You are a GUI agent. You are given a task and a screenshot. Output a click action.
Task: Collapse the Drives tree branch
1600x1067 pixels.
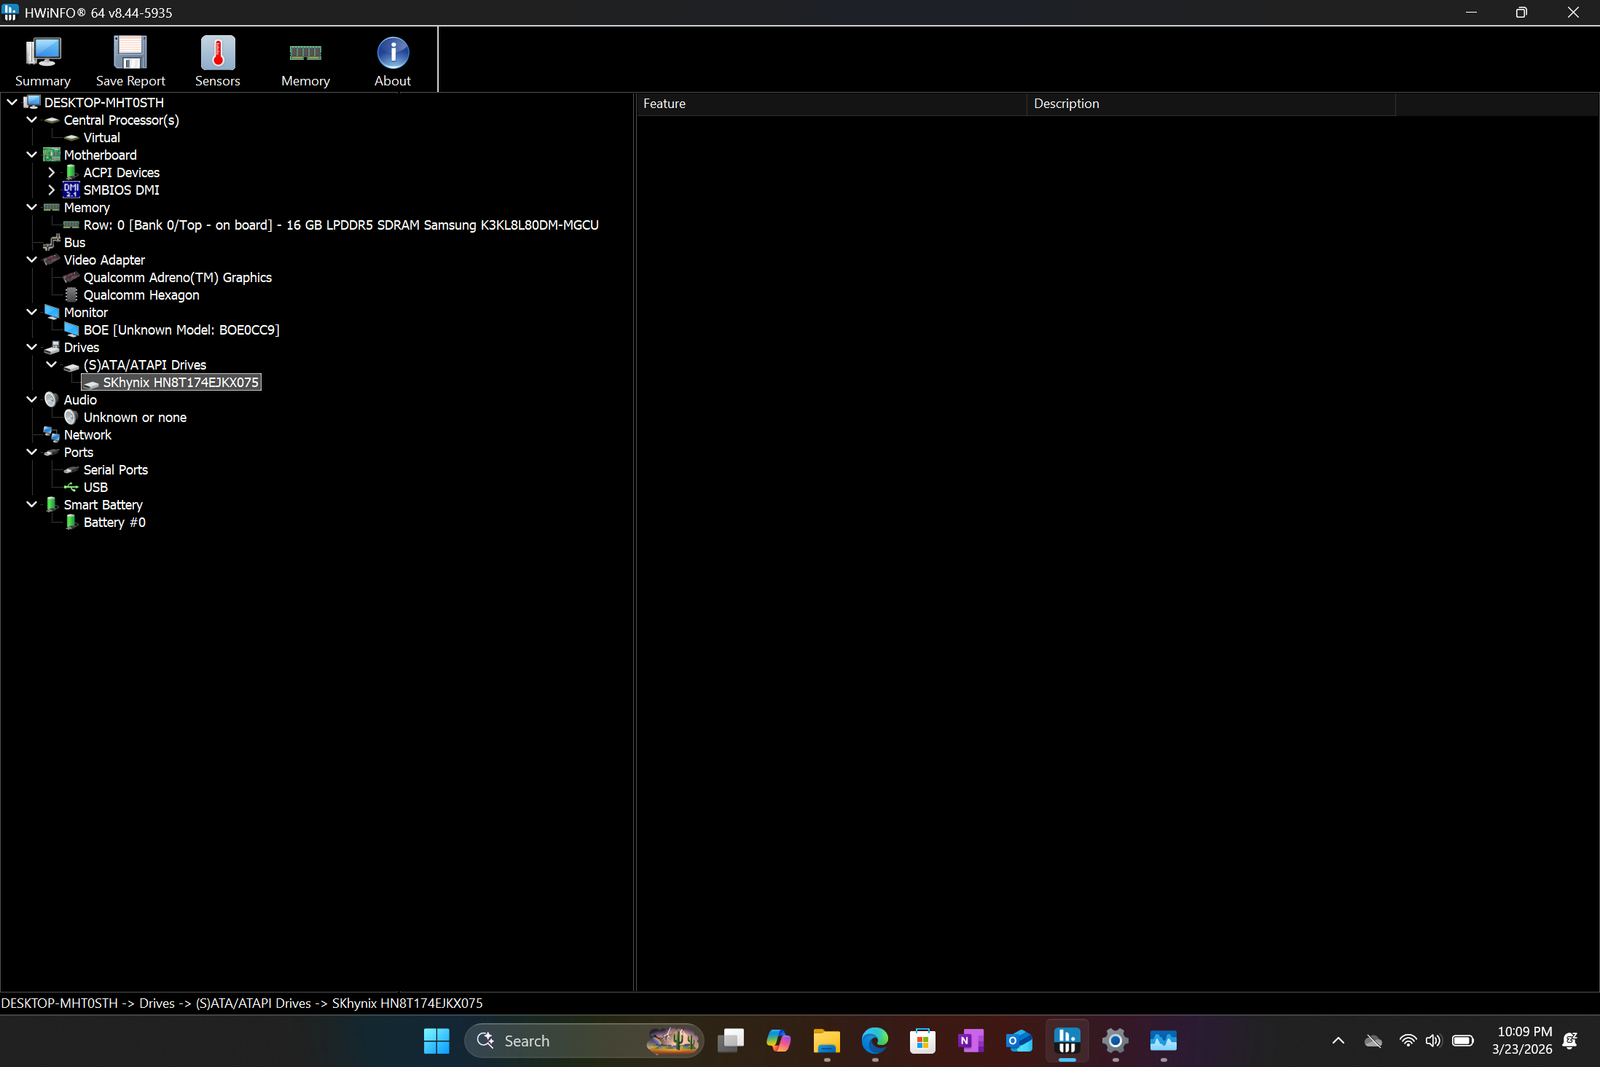point(32,347)
